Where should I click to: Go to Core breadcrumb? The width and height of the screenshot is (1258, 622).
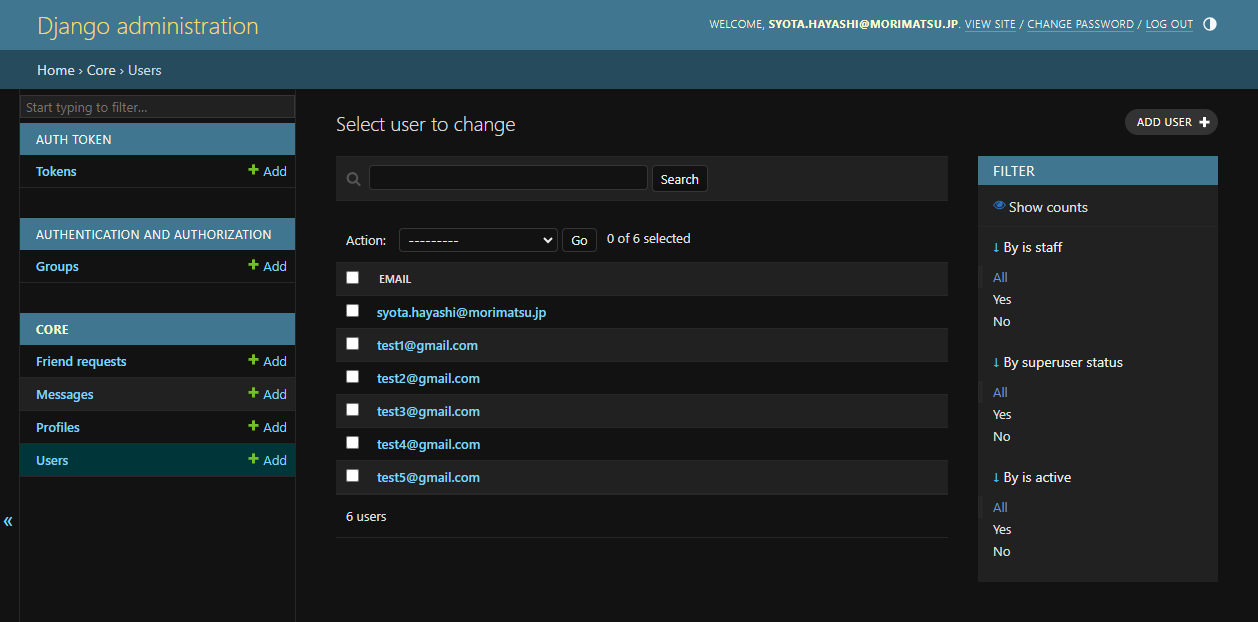(101, 70)
